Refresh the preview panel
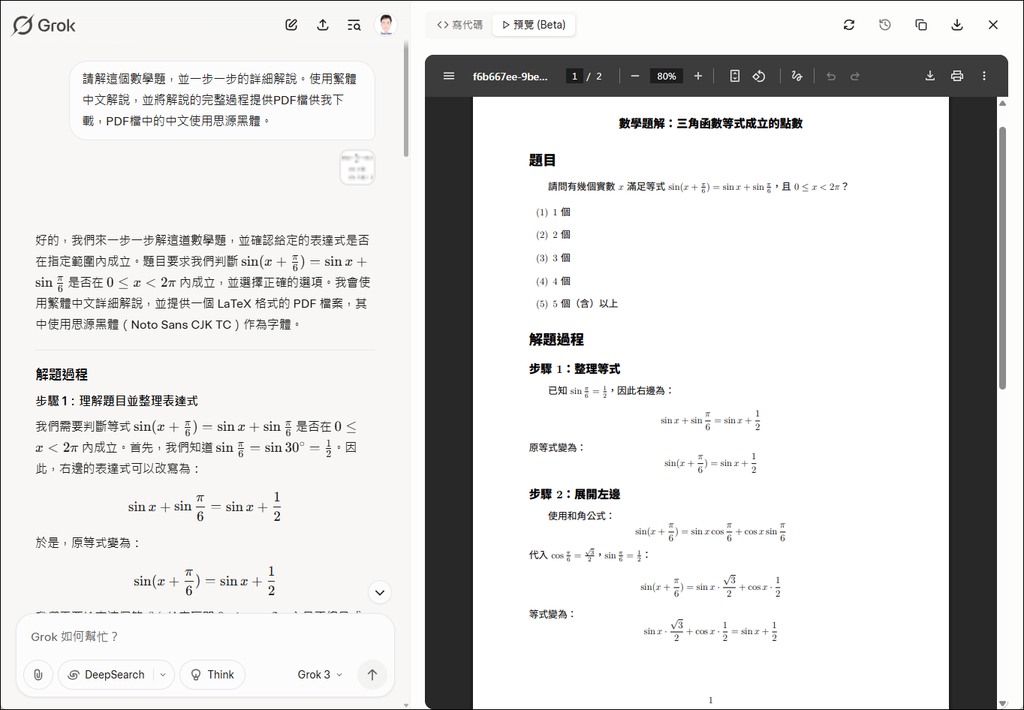This screenshot has height=710, width=1024. (849, 25)
